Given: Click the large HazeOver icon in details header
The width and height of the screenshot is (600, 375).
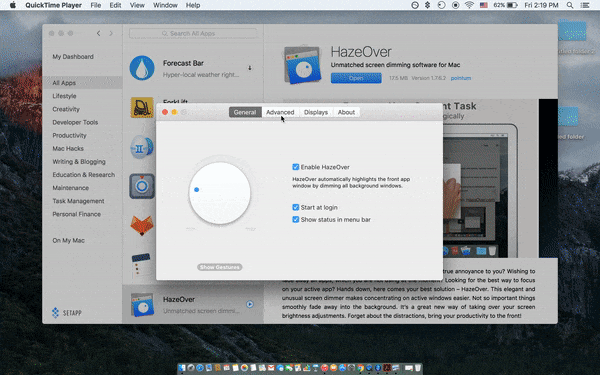Looking at the screenshot, I should click(302, 65).
